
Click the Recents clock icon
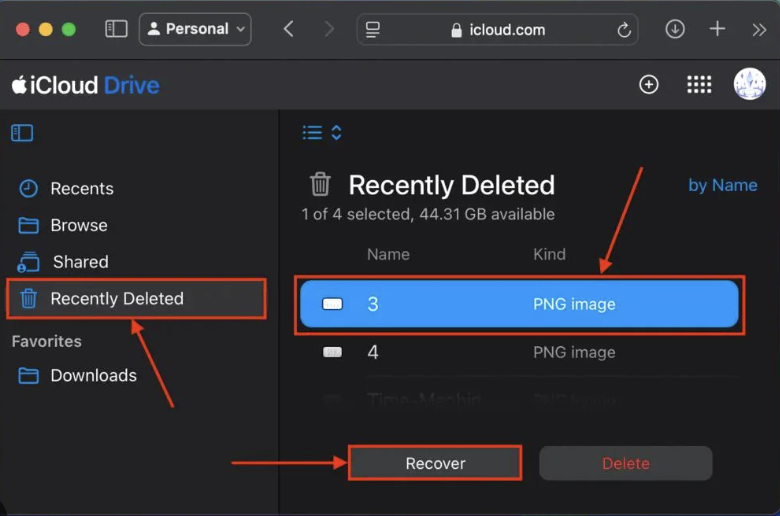pyautogui.click(x=28, y=189)
